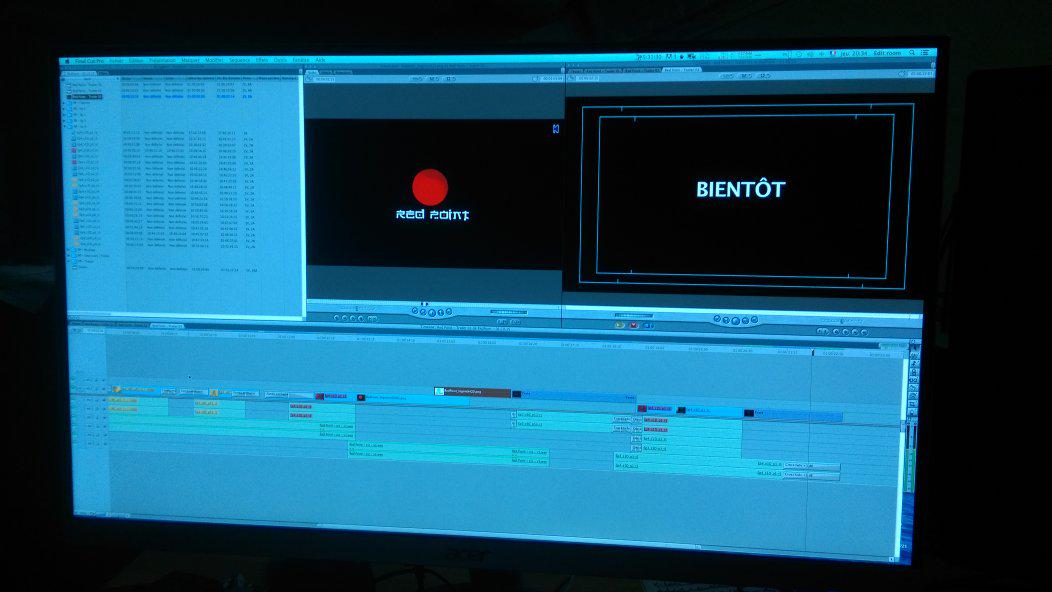
Task: Open the Fenêtre menu
Action: click(x=301, y=60)
